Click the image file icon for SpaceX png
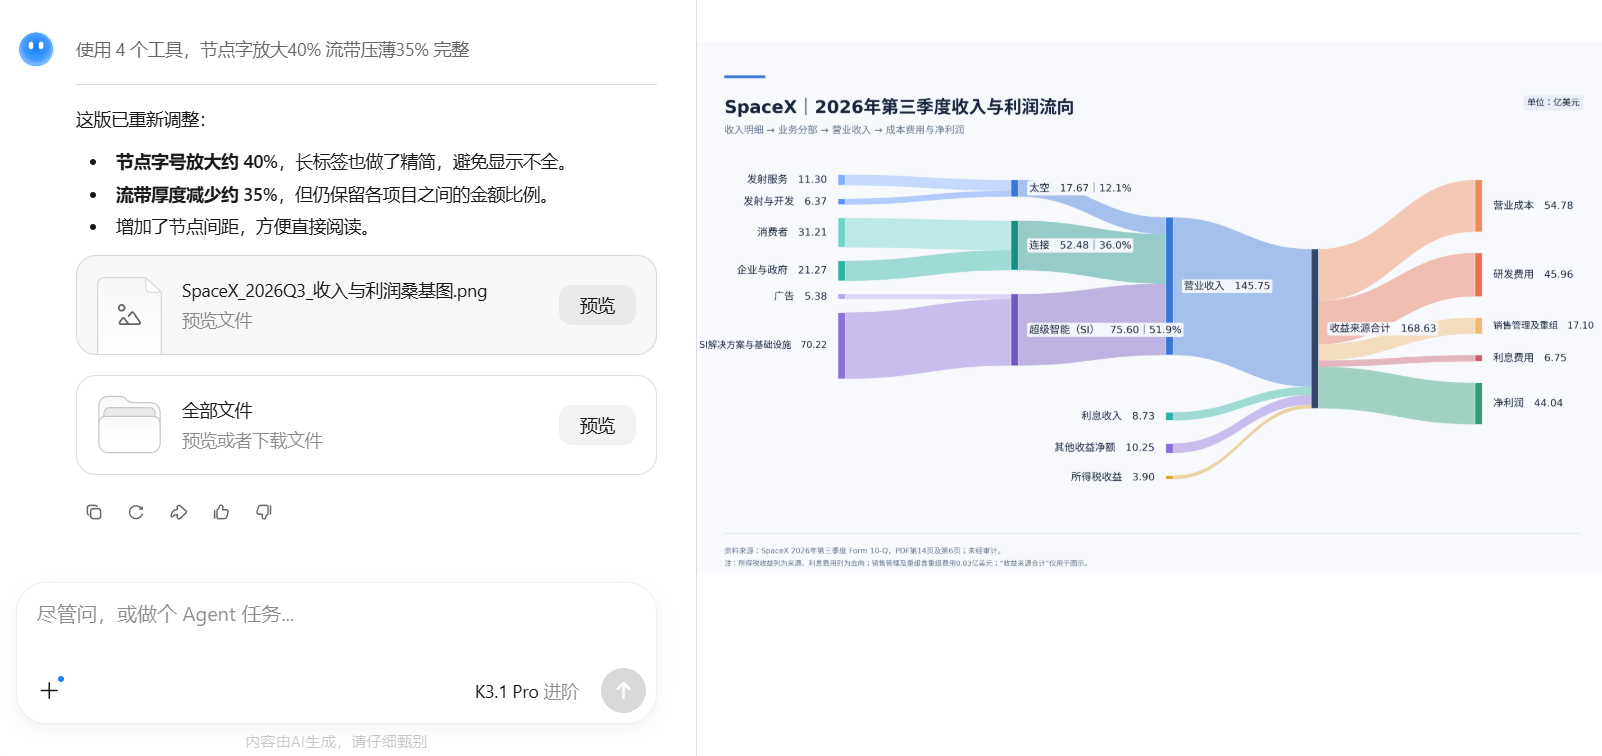 coord(129,314)
